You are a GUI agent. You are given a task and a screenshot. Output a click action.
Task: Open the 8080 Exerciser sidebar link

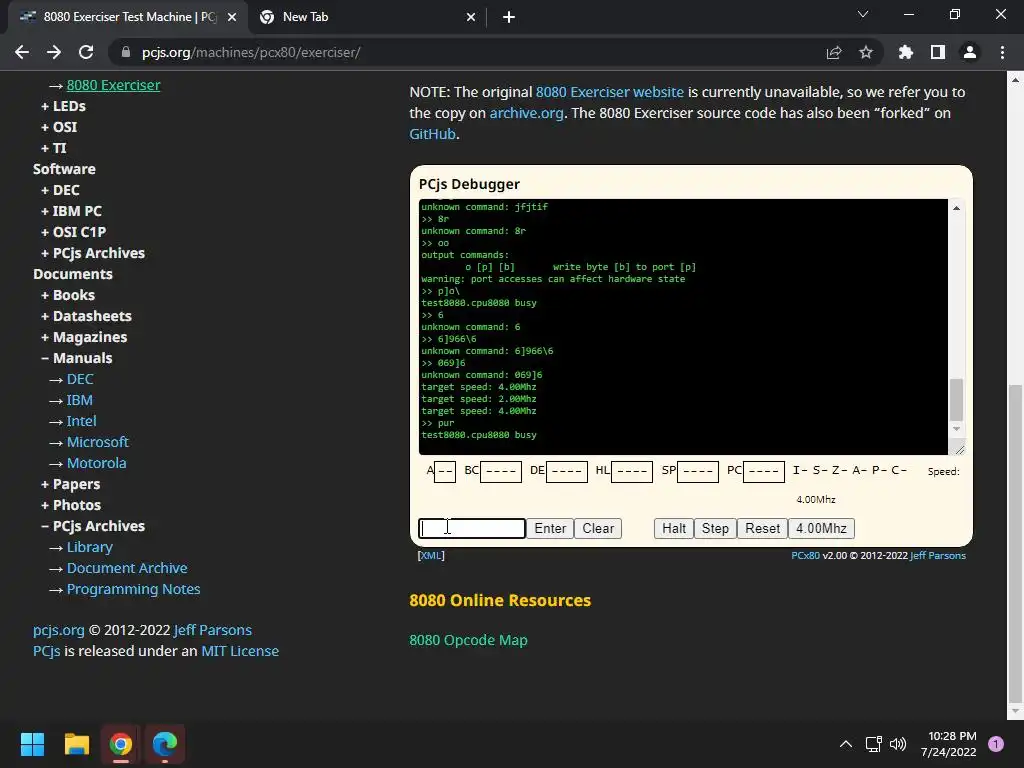pos(114,85)
